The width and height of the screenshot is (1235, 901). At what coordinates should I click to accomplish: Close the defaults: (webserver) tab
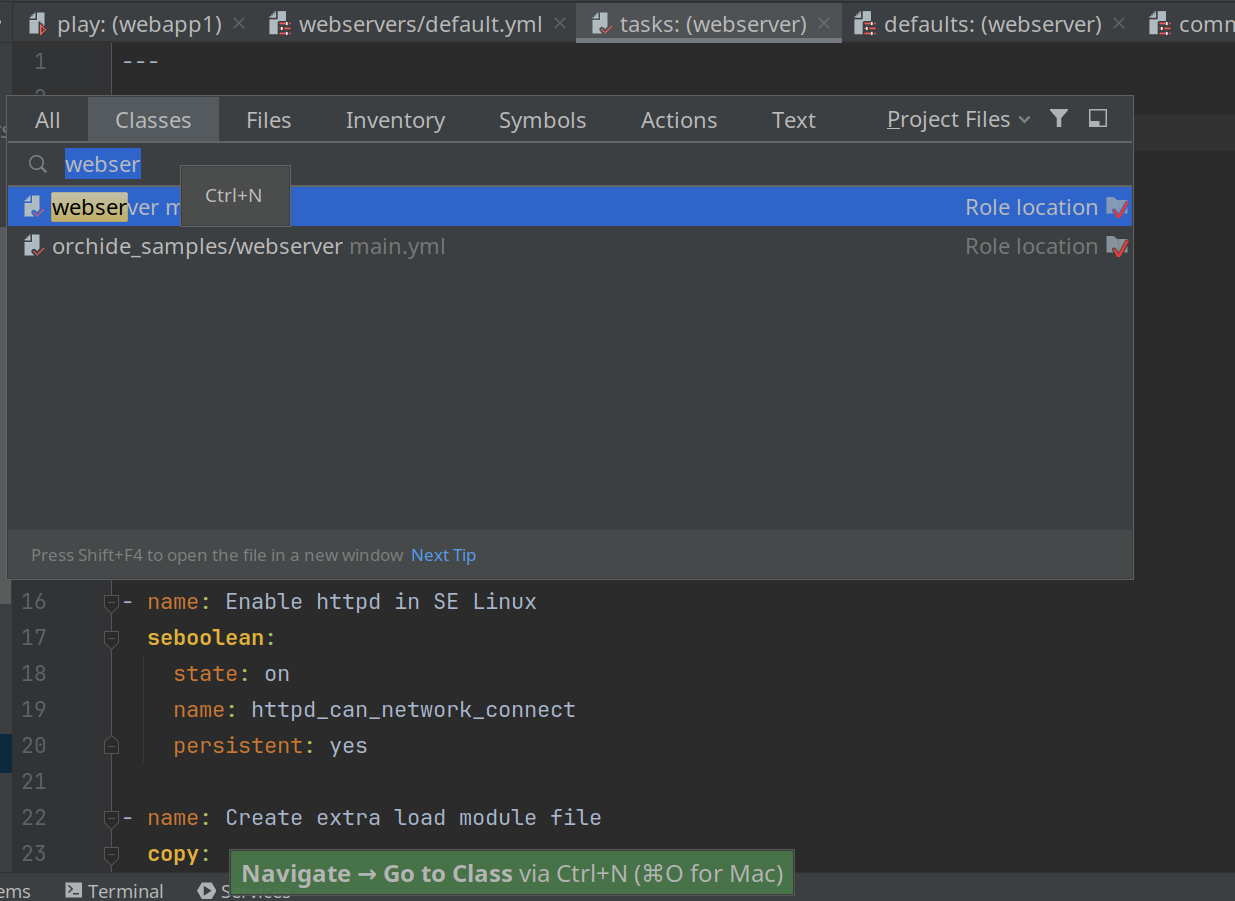[x=1118, y=23]
